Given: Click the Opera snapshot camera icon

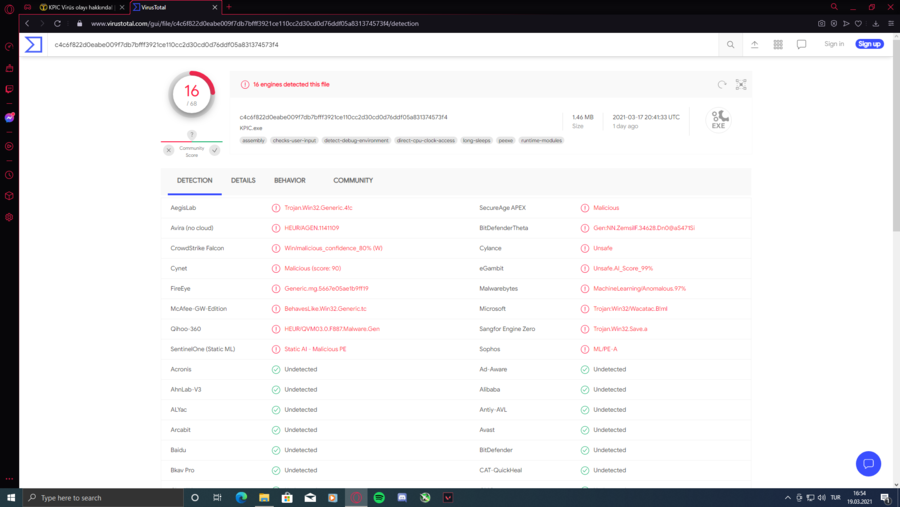Looking at the screenshot, I should click(x=821, y=23).
